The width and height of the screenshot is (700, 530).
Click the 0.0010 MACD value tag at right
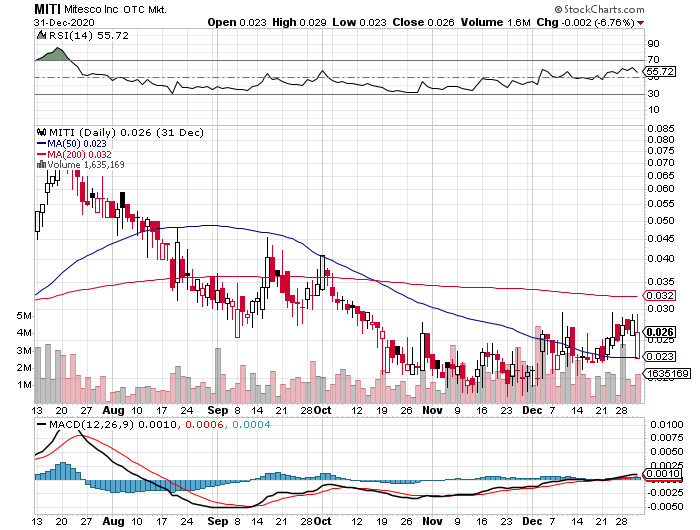(x=662, y=474)
